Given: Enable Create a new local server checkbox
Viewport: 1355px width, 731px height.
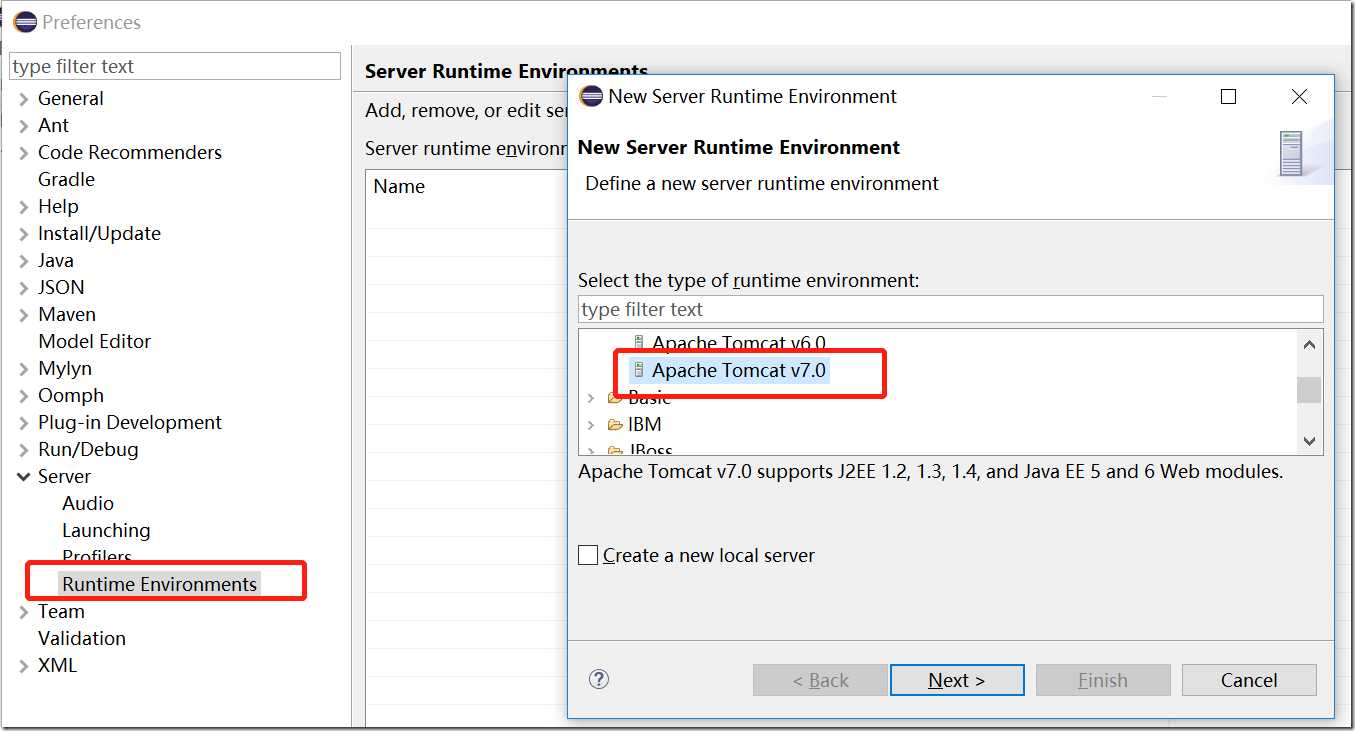Looking at the screenshot, I should (588, 555).
